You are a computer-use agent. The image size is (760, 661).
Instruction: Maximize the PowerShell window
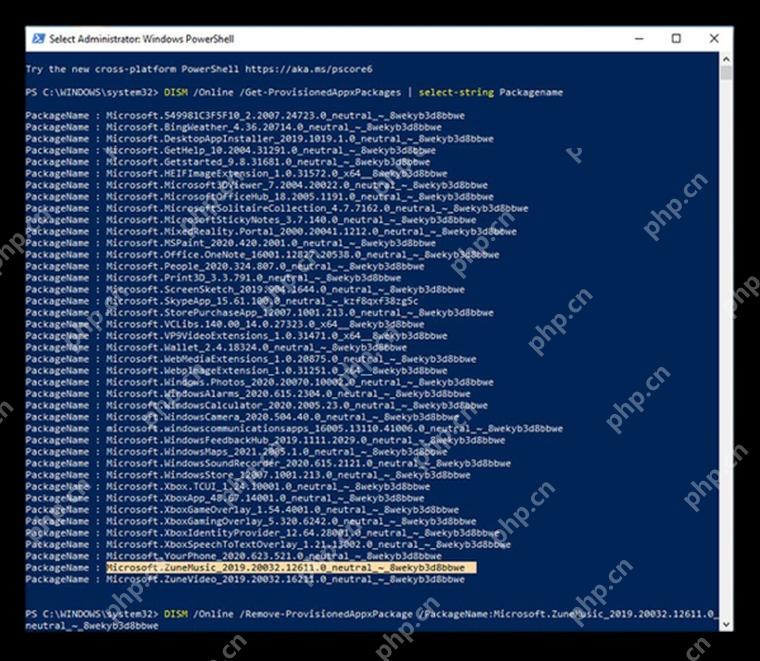pyautogui.click(x=677, y=39)
